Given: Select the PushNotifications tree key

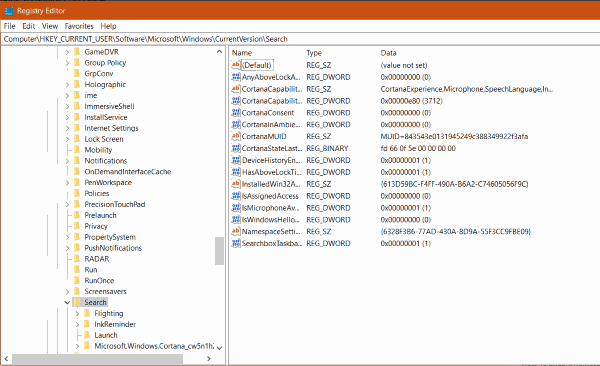Looking at the screenshot, I should coord(113,248).
